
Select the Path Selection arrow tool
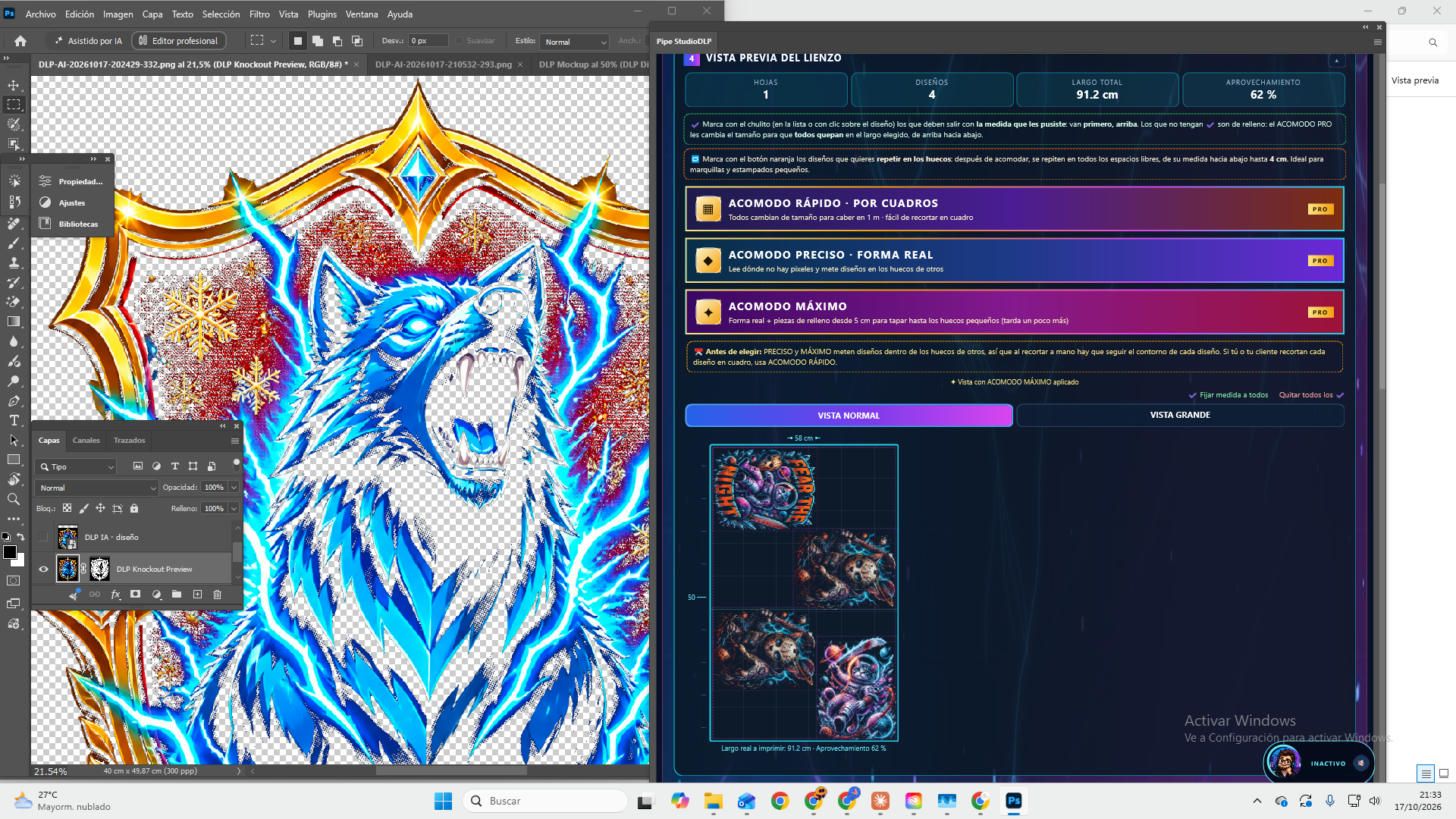(14, 440)
